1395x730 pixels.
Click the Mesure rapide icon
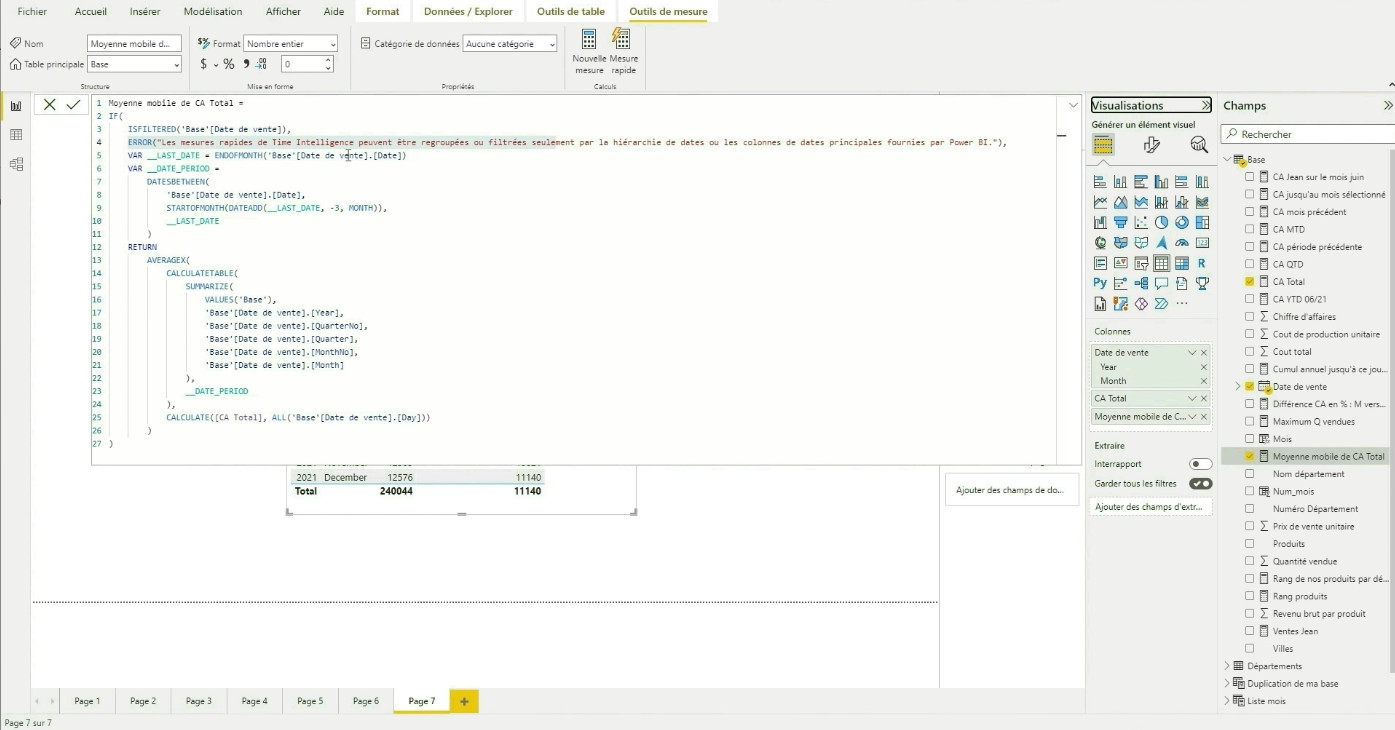(622, 41)
